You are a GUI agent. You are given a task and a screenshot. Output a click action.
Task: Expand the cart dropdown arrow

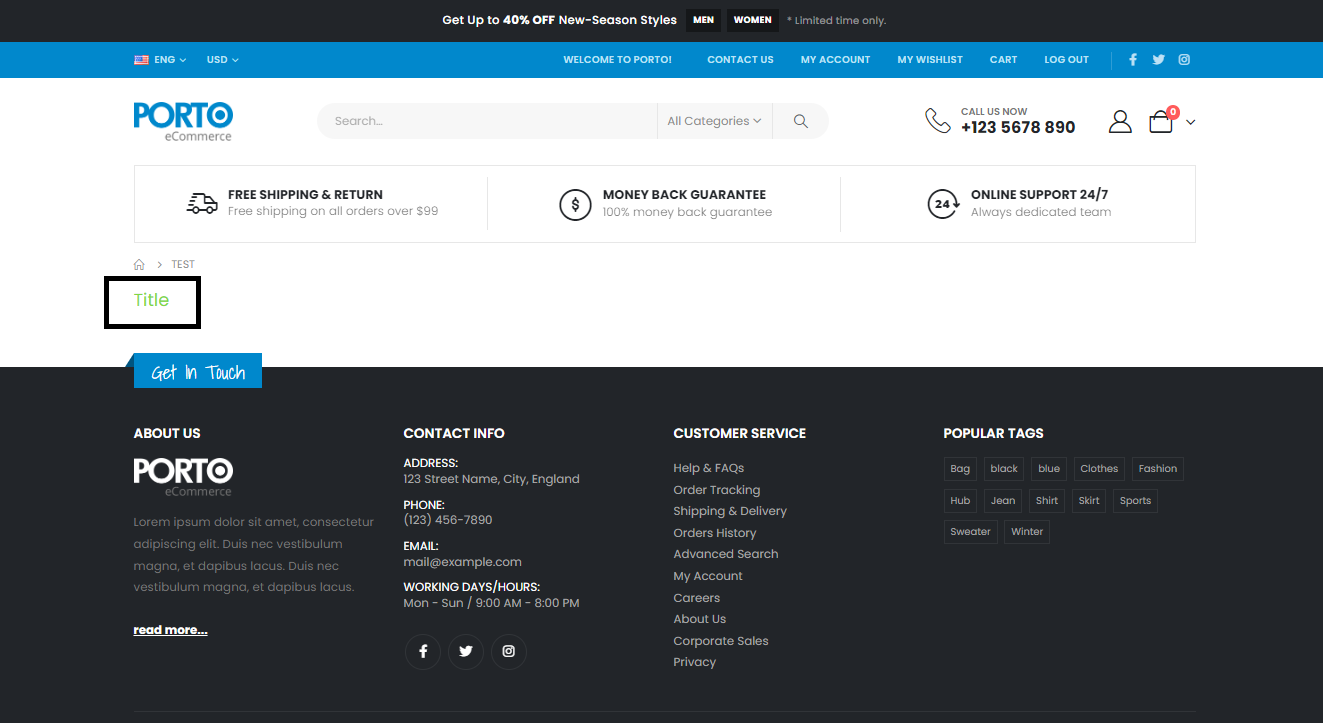tap(1190, 122)
